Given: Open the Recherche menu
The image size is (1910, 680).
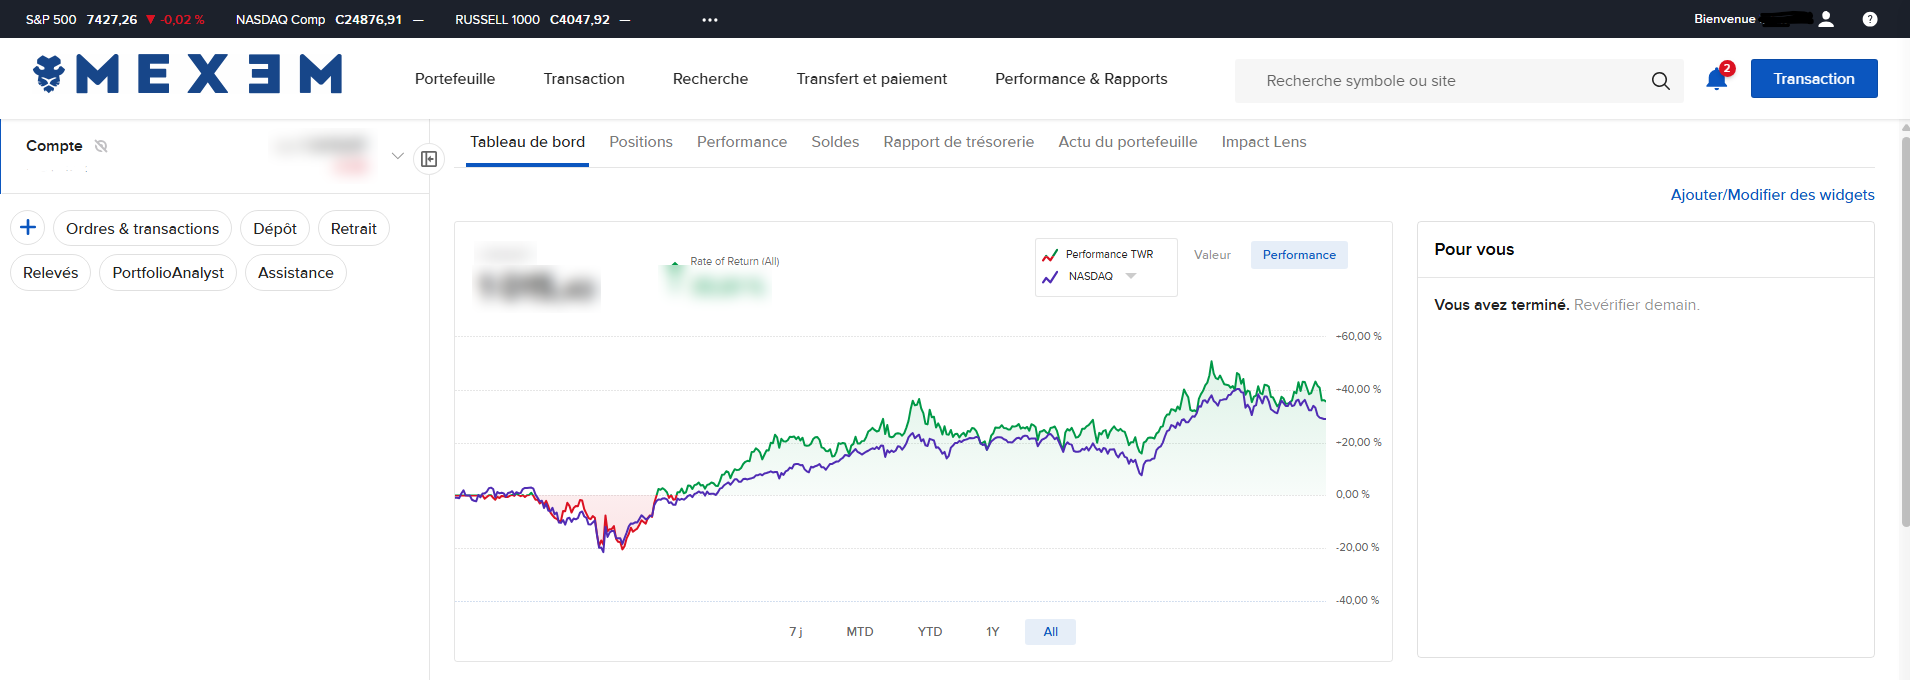Looking at the screenshot, I should click(x=710, y=79).
